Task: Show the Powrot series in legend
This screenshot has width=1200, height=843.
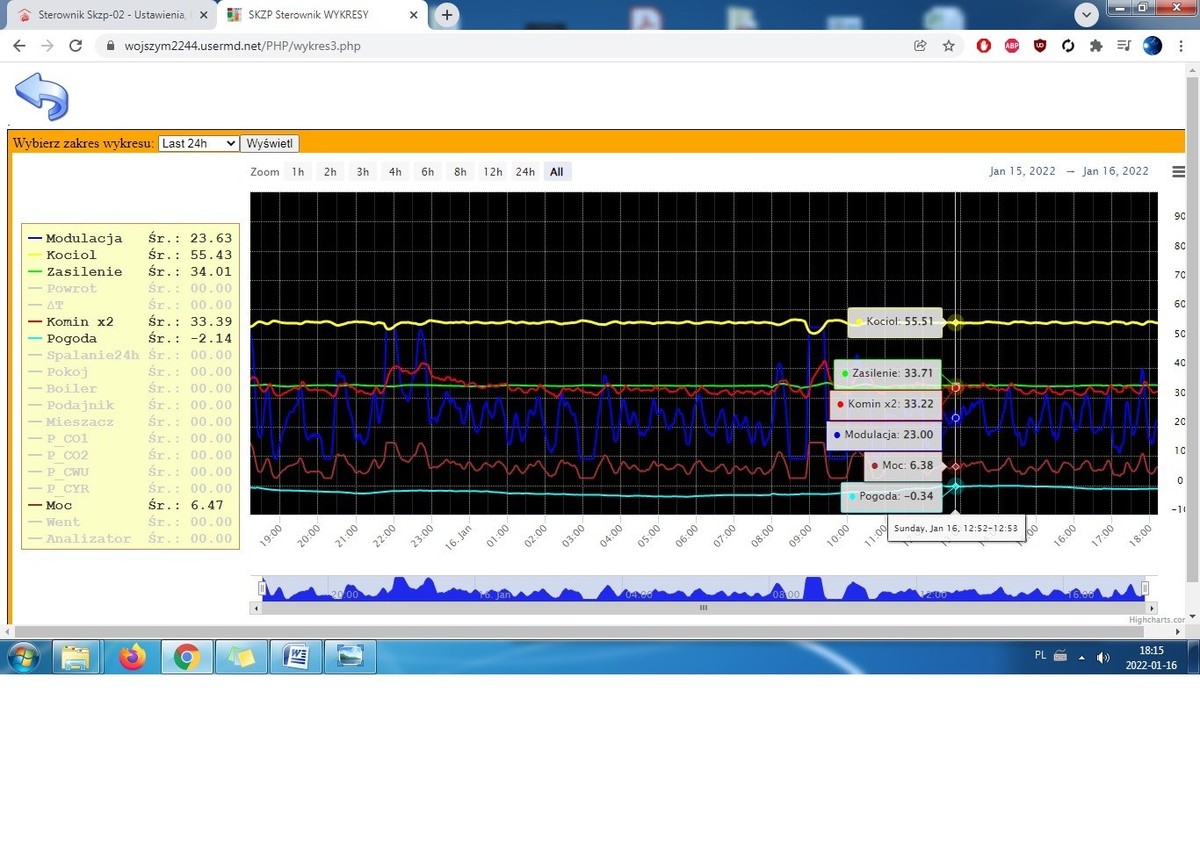Action: 71,288
